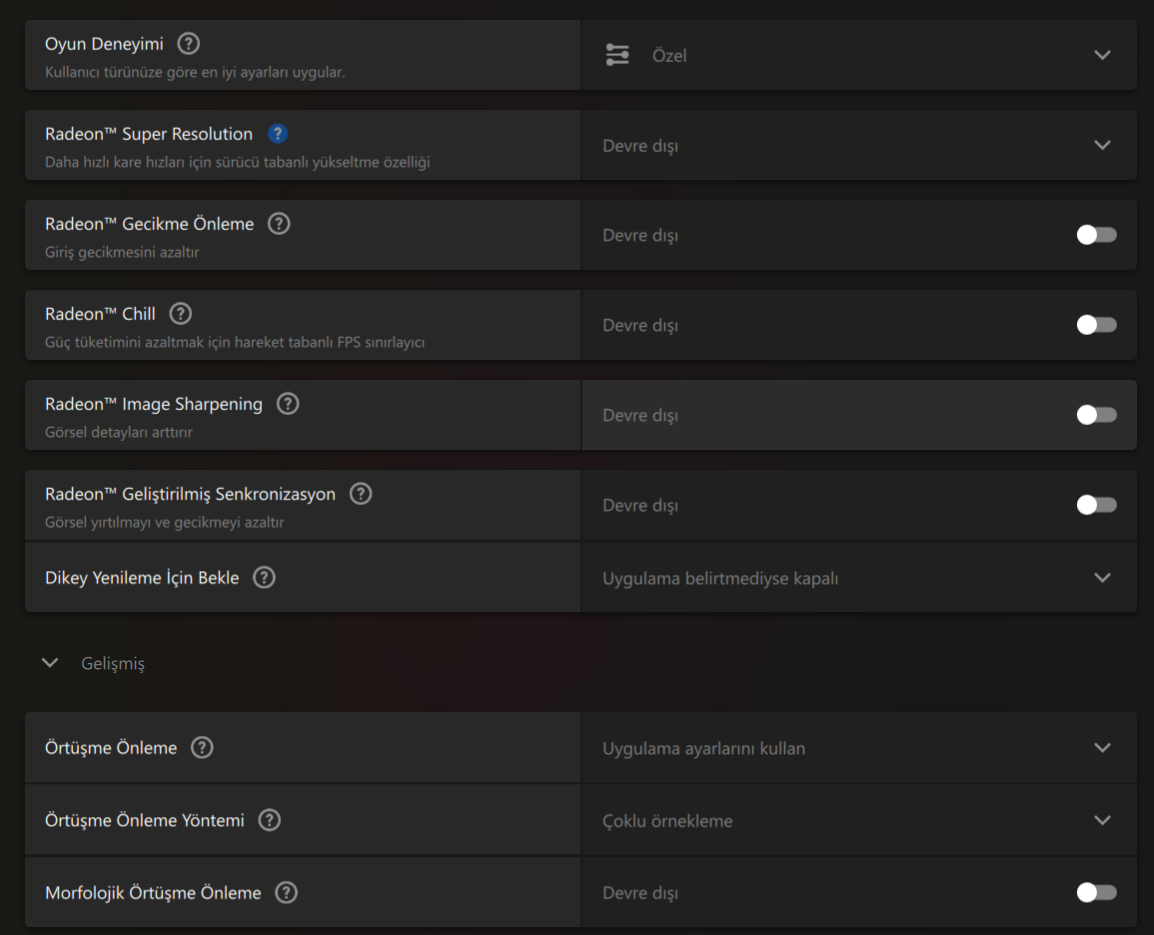Open help for Dikey Yenileme İçin Bekle
The image size is (1154, 935).
point(263,577)
